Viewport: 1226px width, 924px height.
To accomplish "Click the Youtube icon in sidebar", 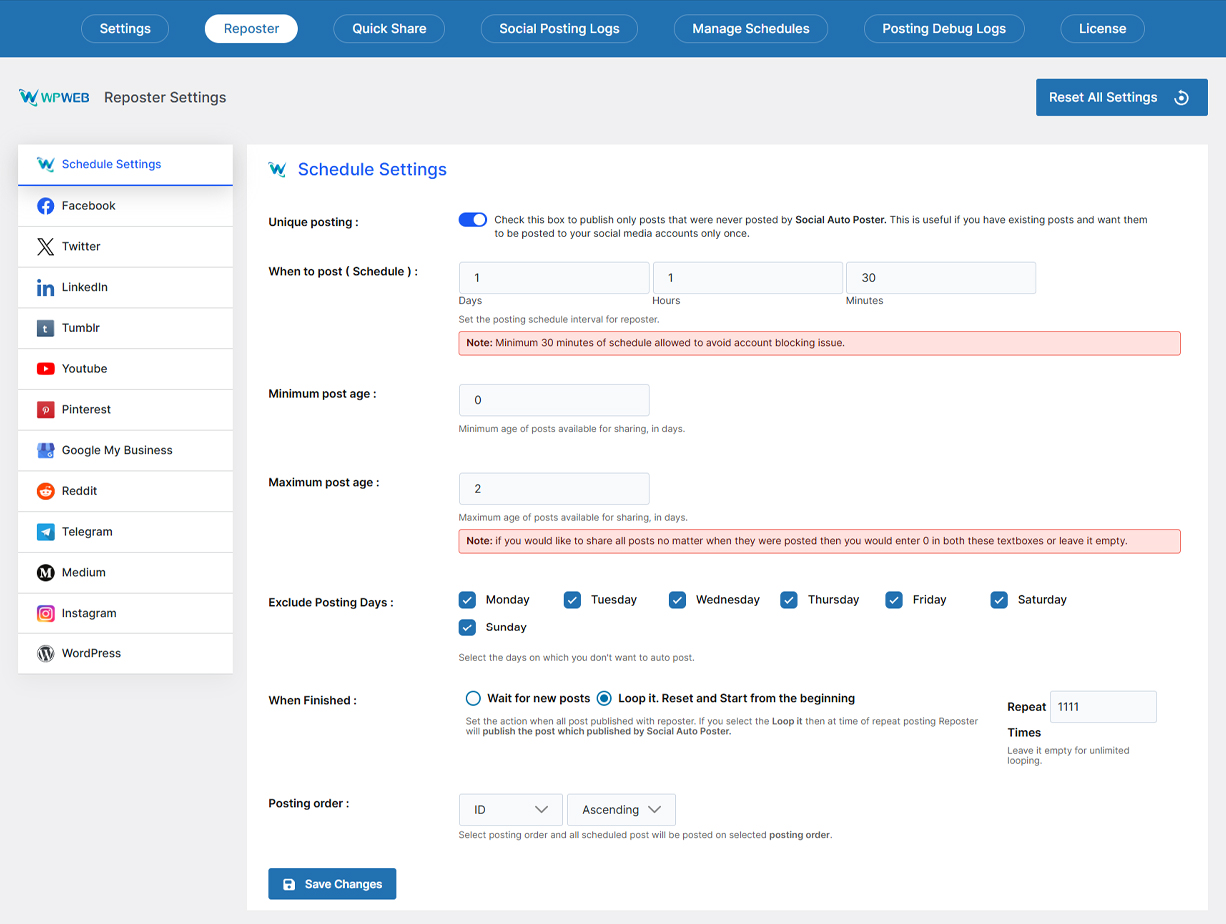I will pos(45,369).
